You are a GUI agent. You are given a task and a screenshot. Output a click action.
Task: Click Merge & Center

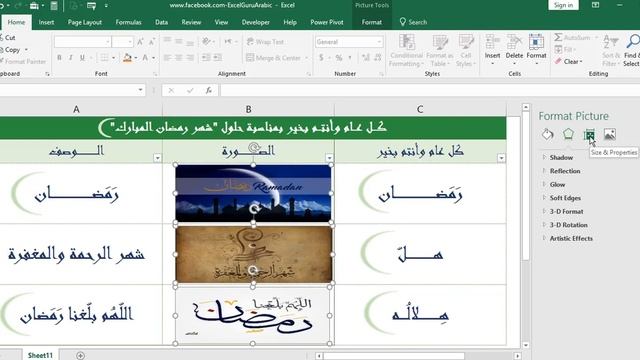click(x=274, y=58)
